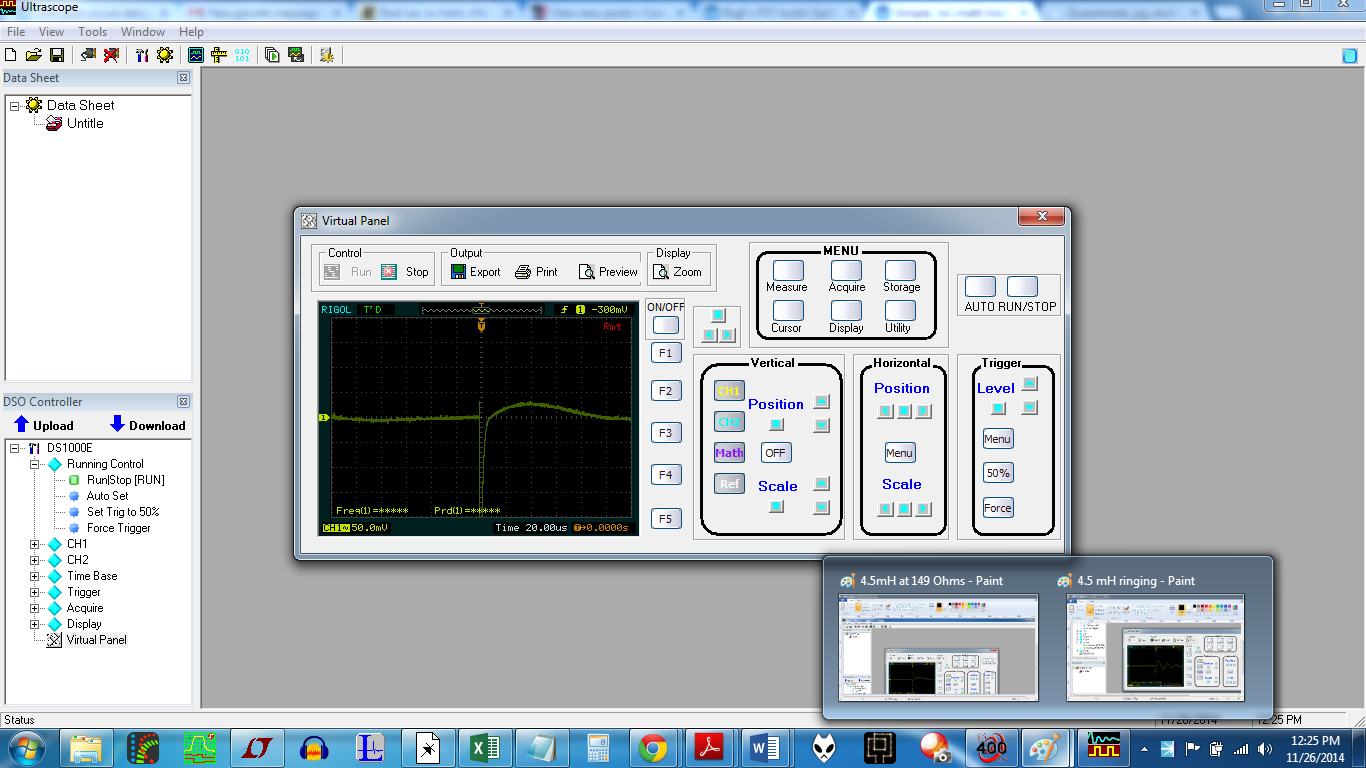Image resolution: width=1366 pixels, height=768 pixels.
Task: Click the Zoom display button
Action: pyautogui.click(x=678, y=272)
